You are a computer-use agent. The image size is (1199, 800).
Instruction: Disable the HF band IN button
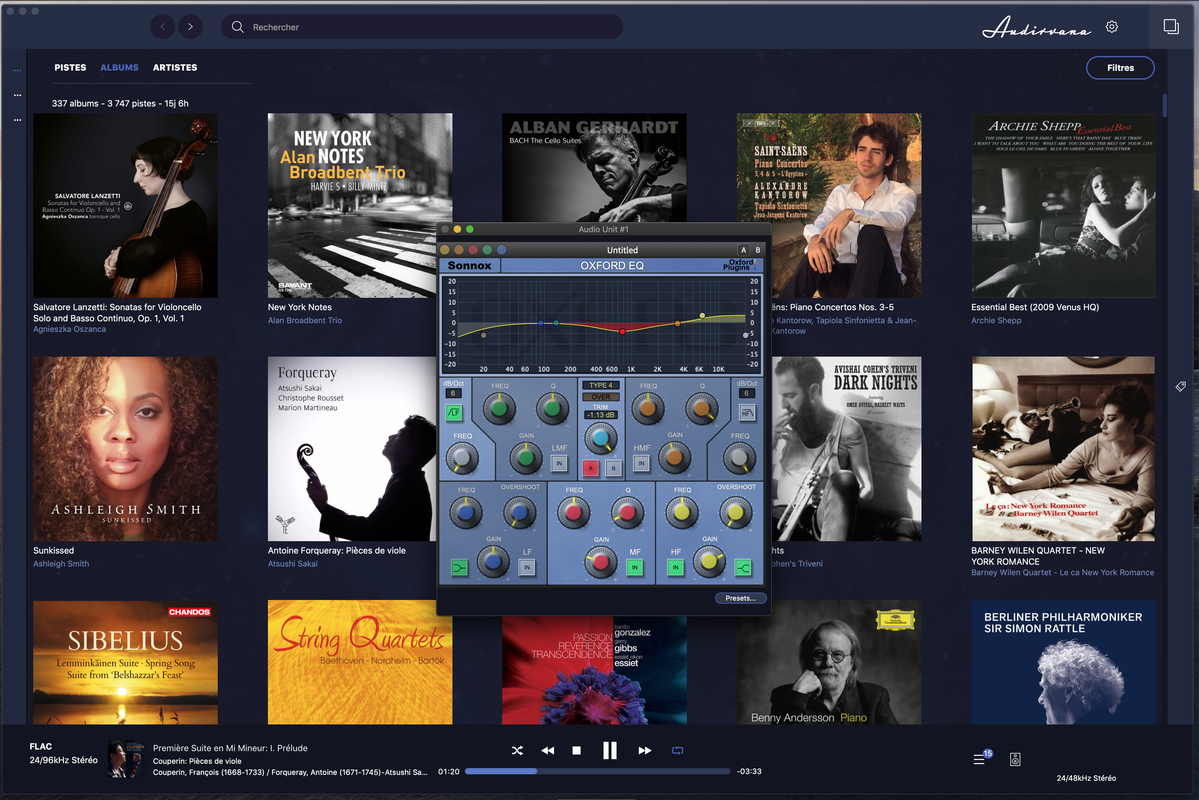(x=675, y=567)
